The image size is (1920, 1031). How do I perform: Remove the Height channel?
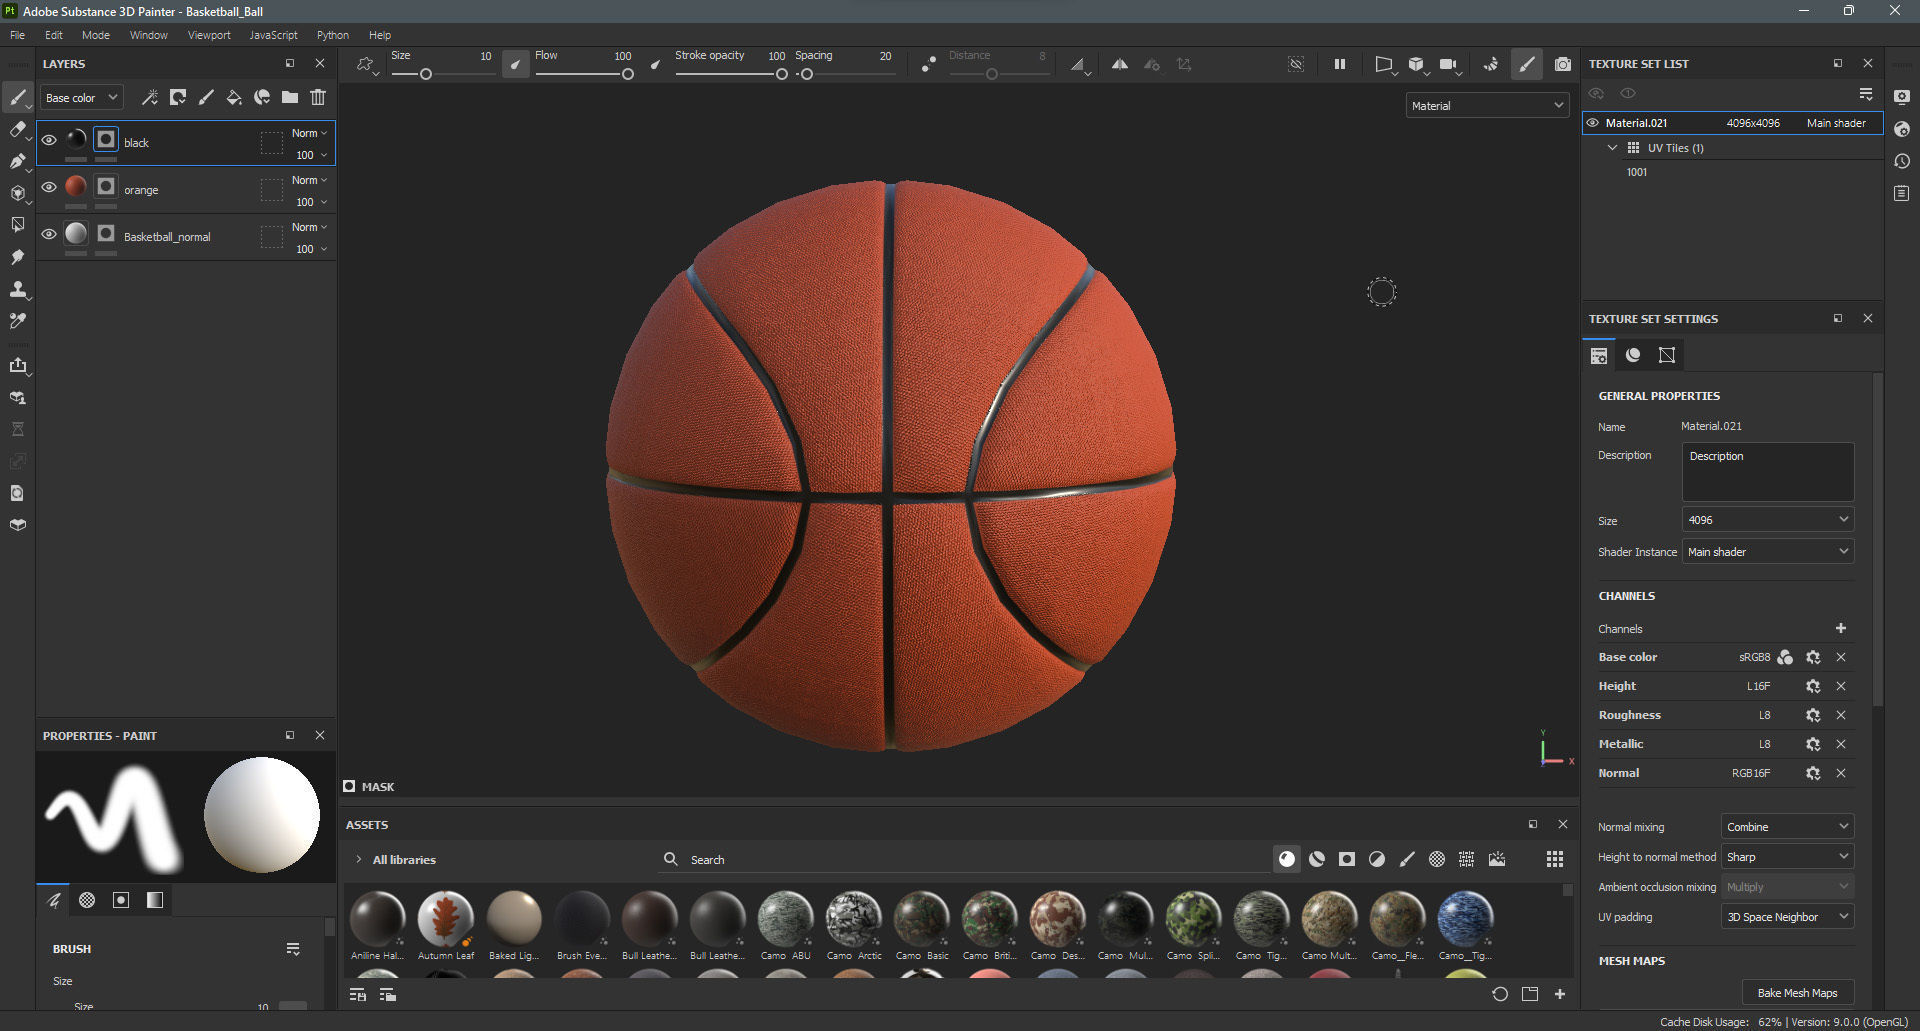click(x=1841, y=686)
